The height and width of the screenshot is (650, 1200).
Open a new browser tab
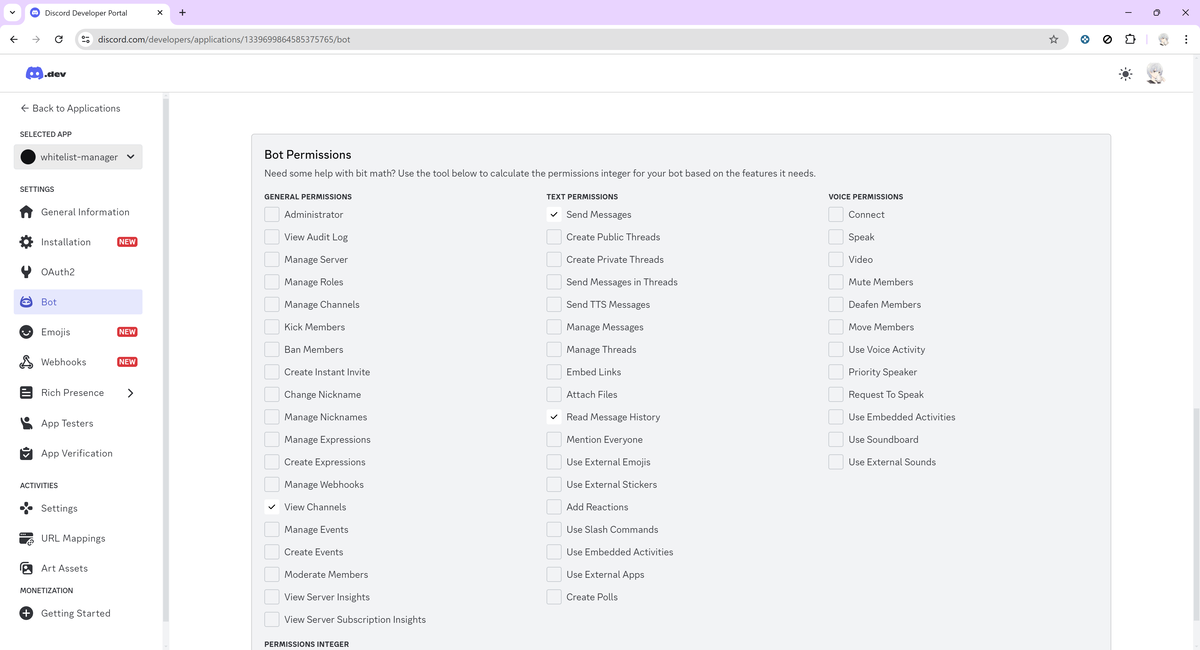(182, 13)
